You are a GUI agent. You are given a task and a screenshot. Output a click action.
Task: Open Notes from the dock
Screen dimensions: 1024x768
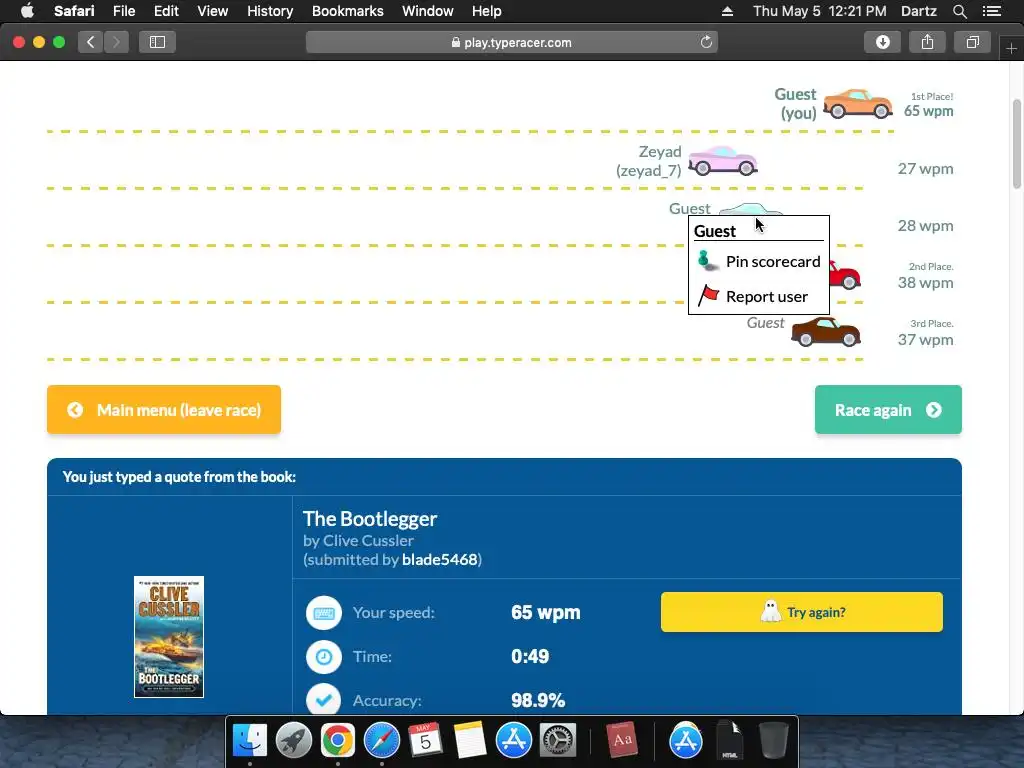[x=470, y=741]
